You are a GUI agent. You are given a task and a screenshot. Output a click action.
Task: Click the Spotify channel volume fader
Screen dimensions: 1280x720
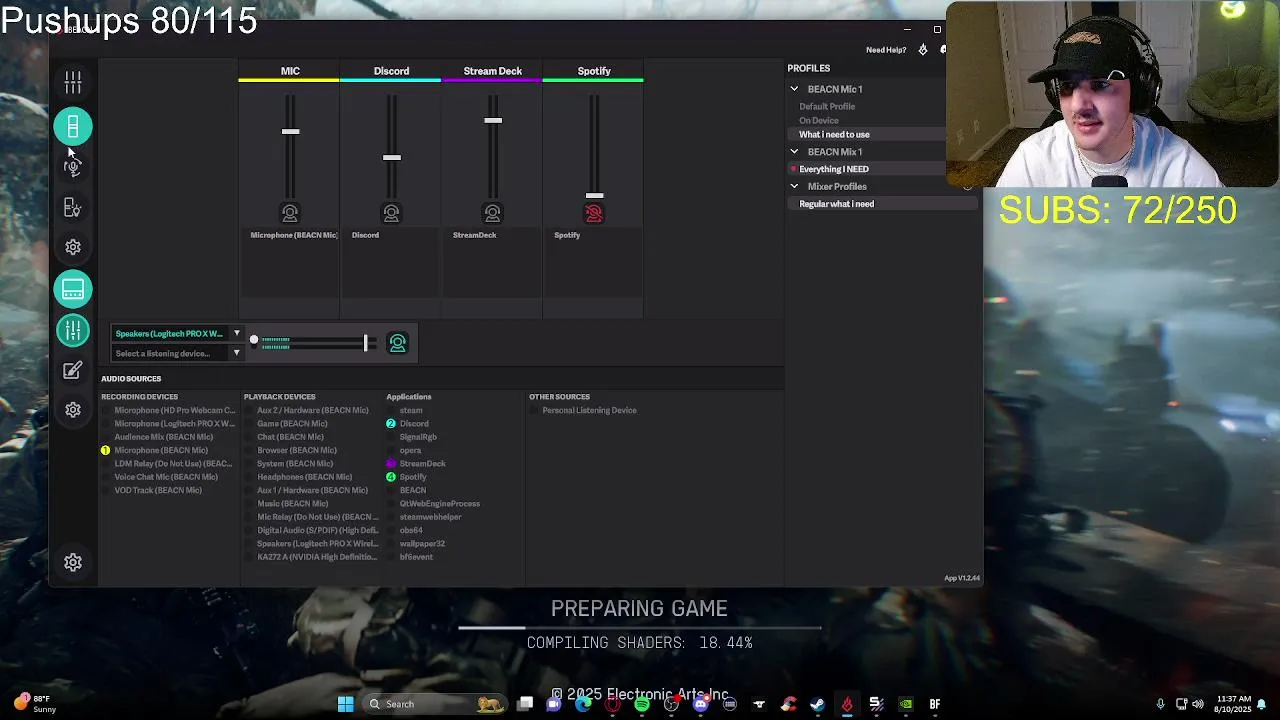[594, 196]
